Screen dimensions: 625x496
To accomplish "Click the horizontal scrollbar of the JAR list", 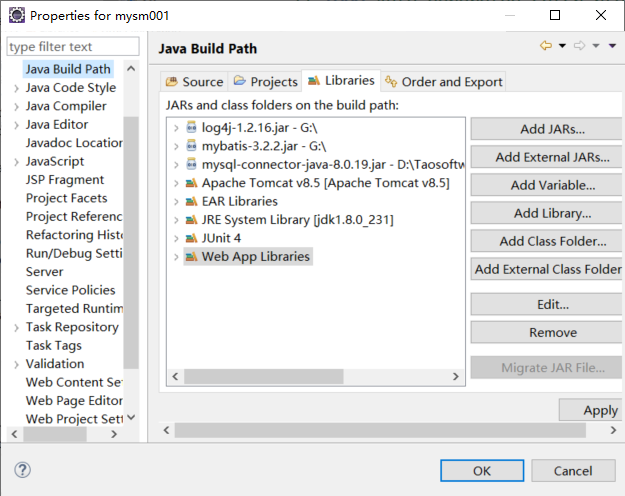I will [x=316, y=376].
